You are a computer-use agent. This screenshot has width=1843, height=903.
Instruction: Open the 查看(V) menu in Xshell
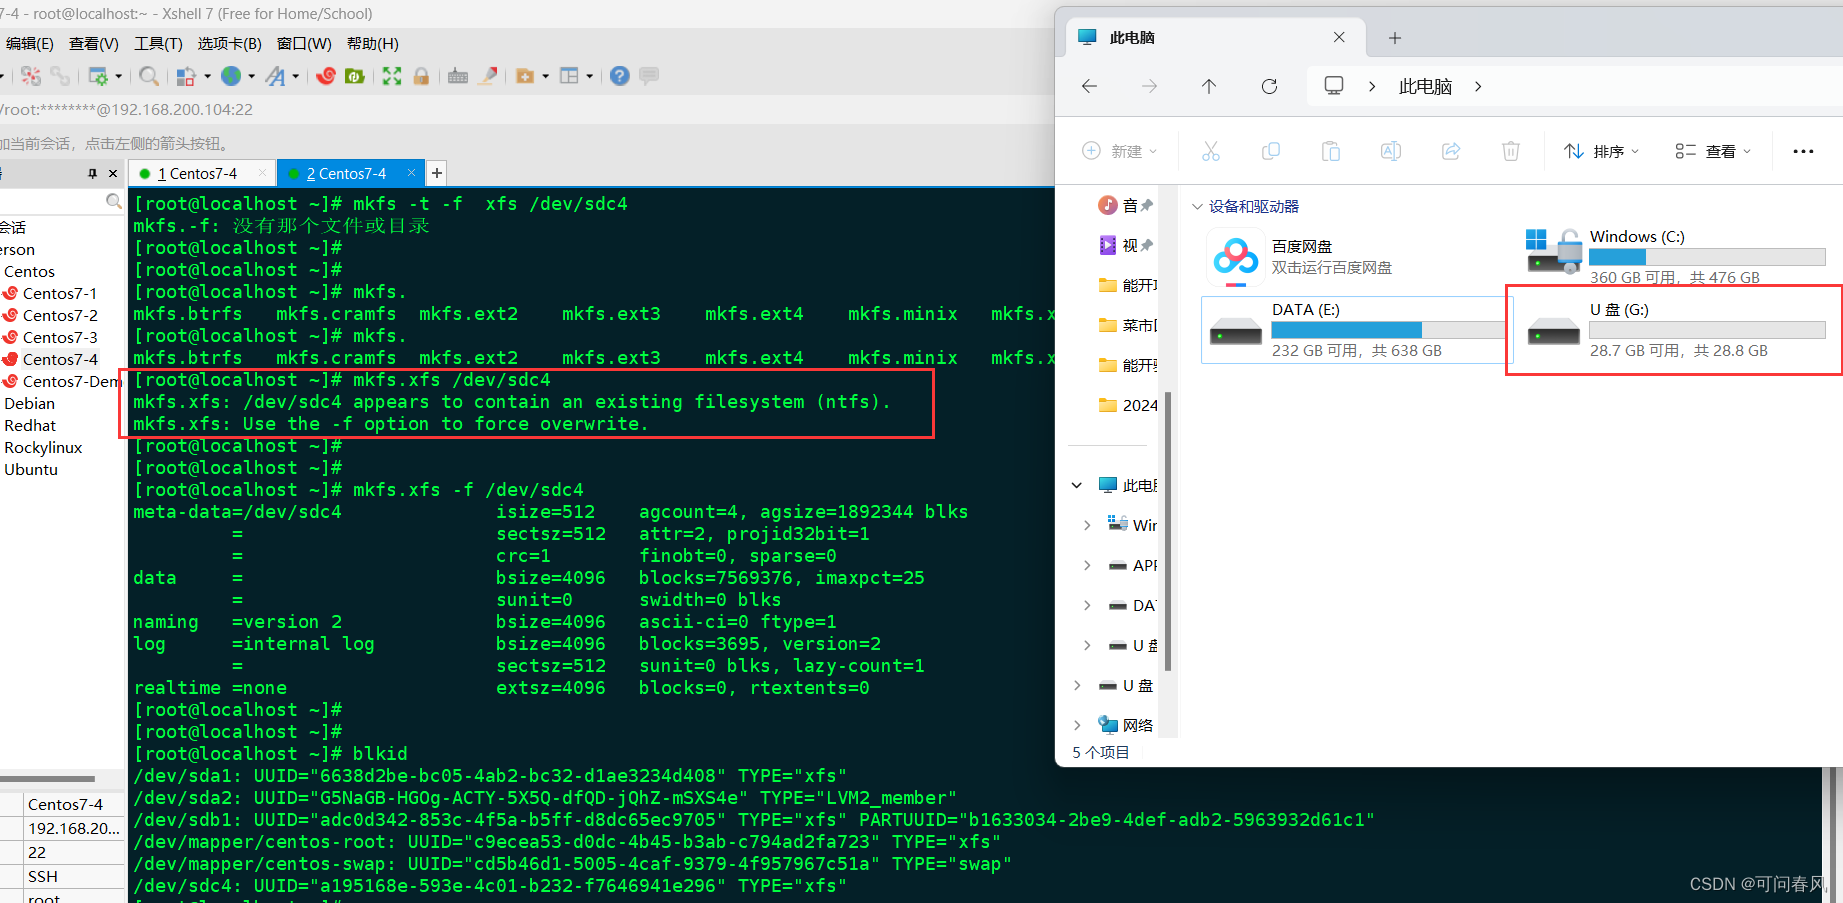(94, 43)
